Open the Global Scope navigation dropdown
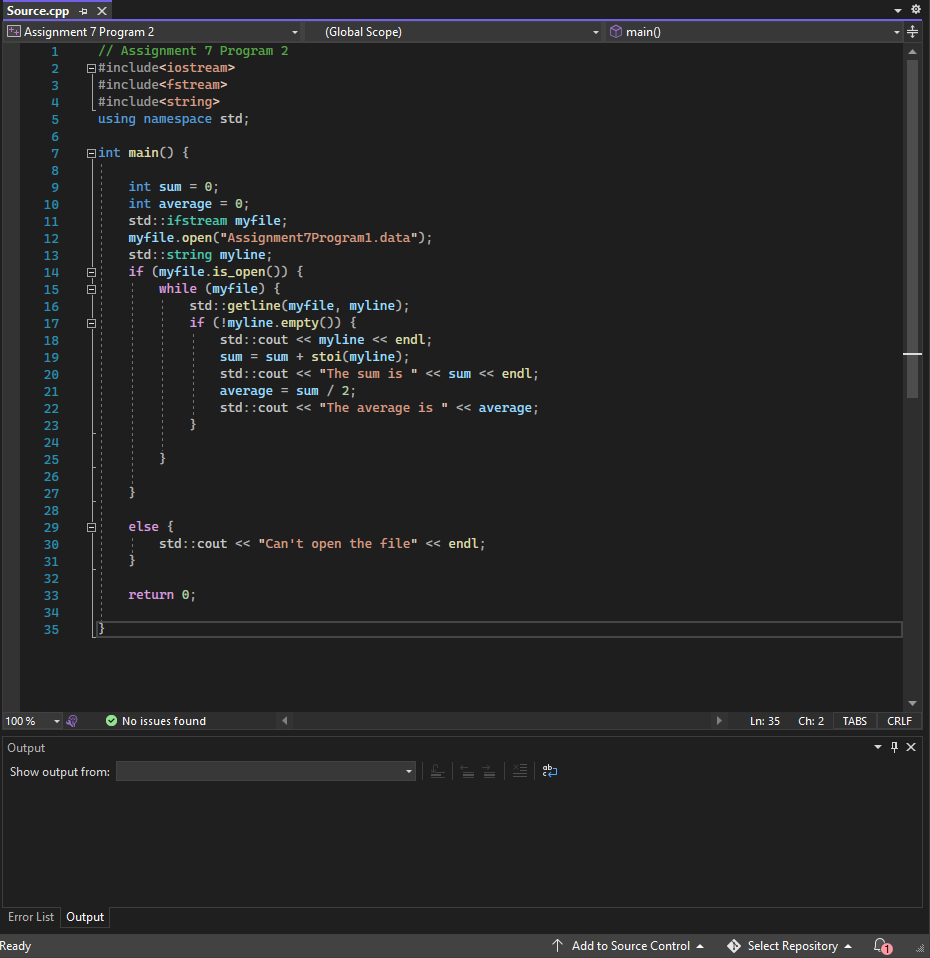 [x=460, y=31]
